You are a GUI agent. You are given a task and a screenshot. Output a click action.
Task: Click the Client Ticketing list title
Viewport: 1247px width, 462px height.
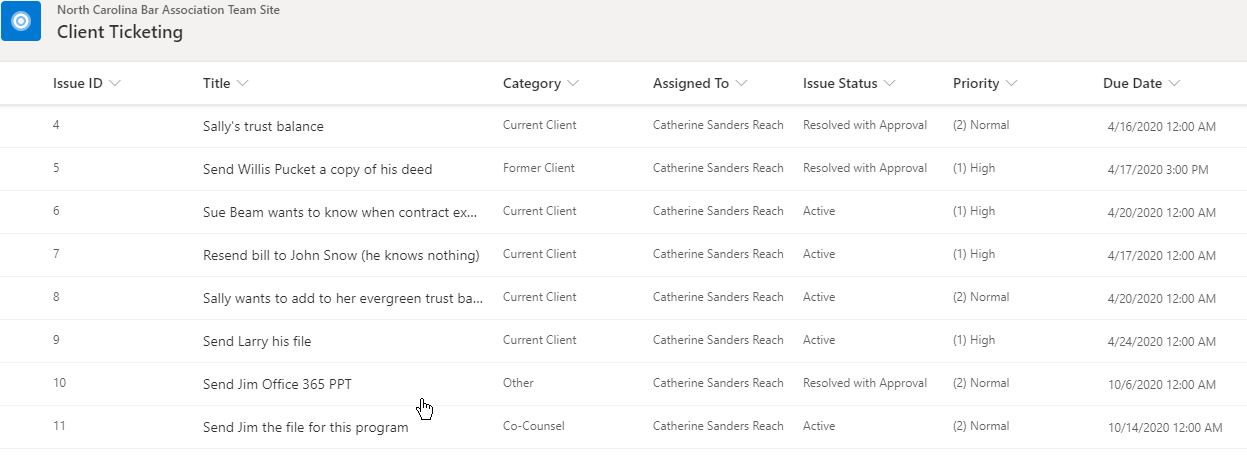120,32
